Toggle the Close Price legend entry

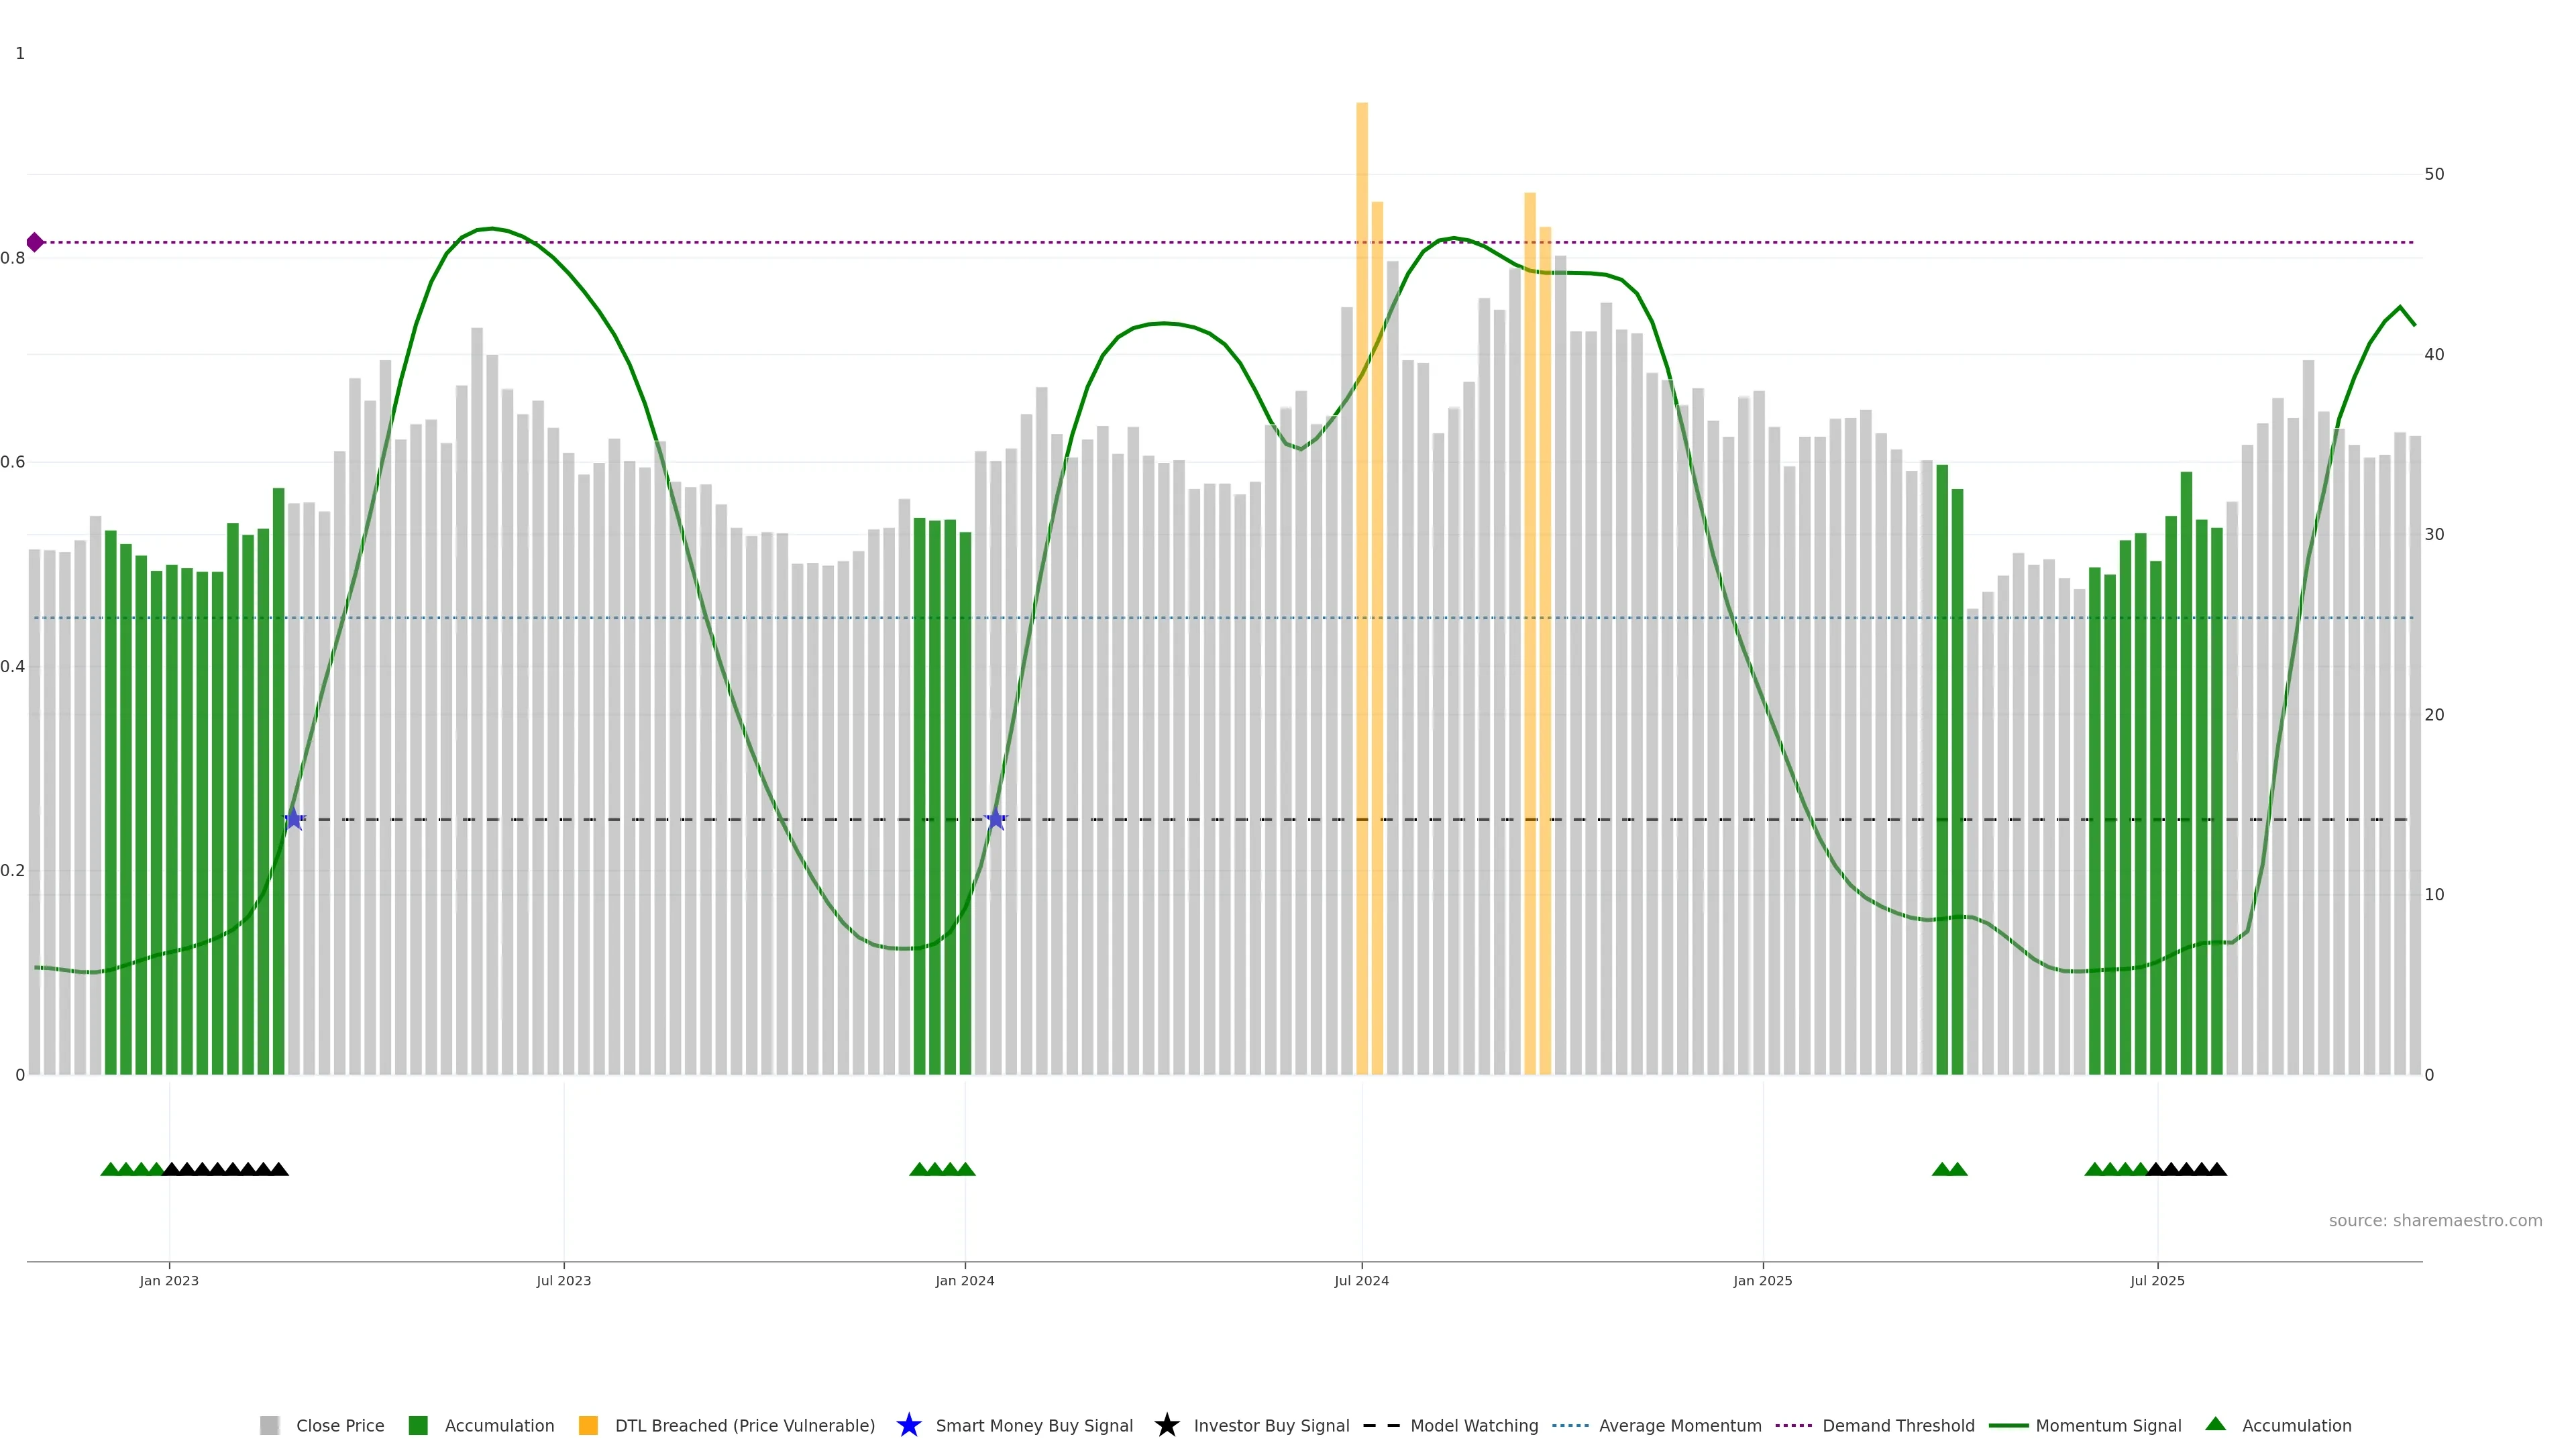(340, 1425)
